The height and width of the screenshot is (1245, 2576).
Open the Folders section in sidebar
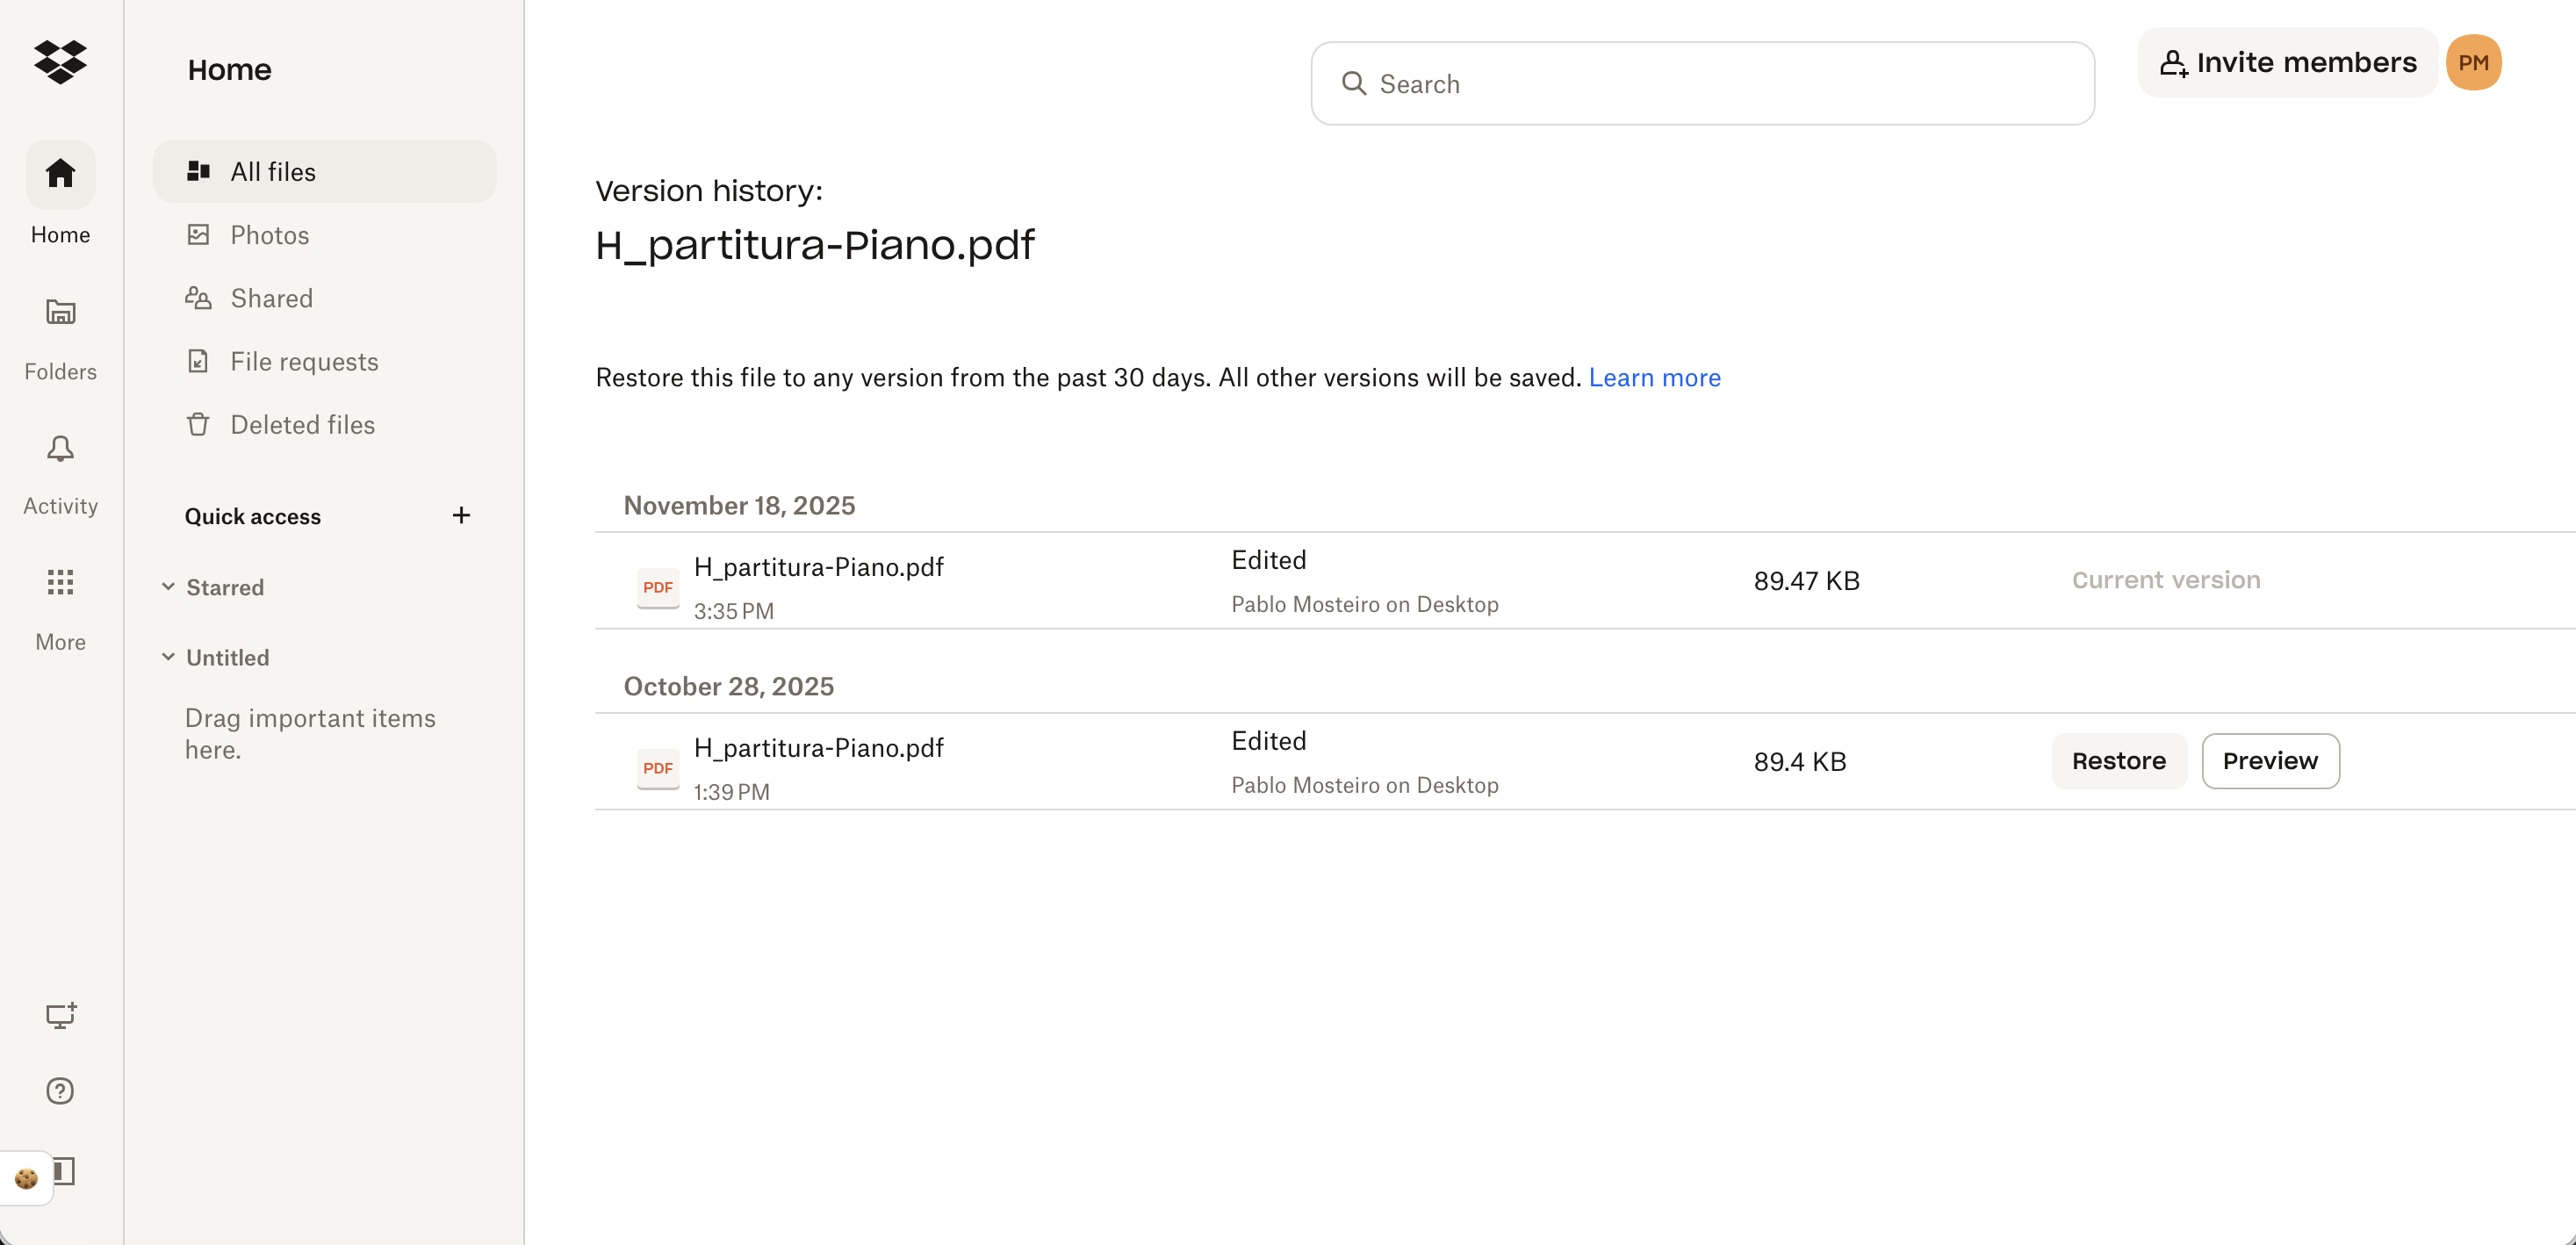60,337
